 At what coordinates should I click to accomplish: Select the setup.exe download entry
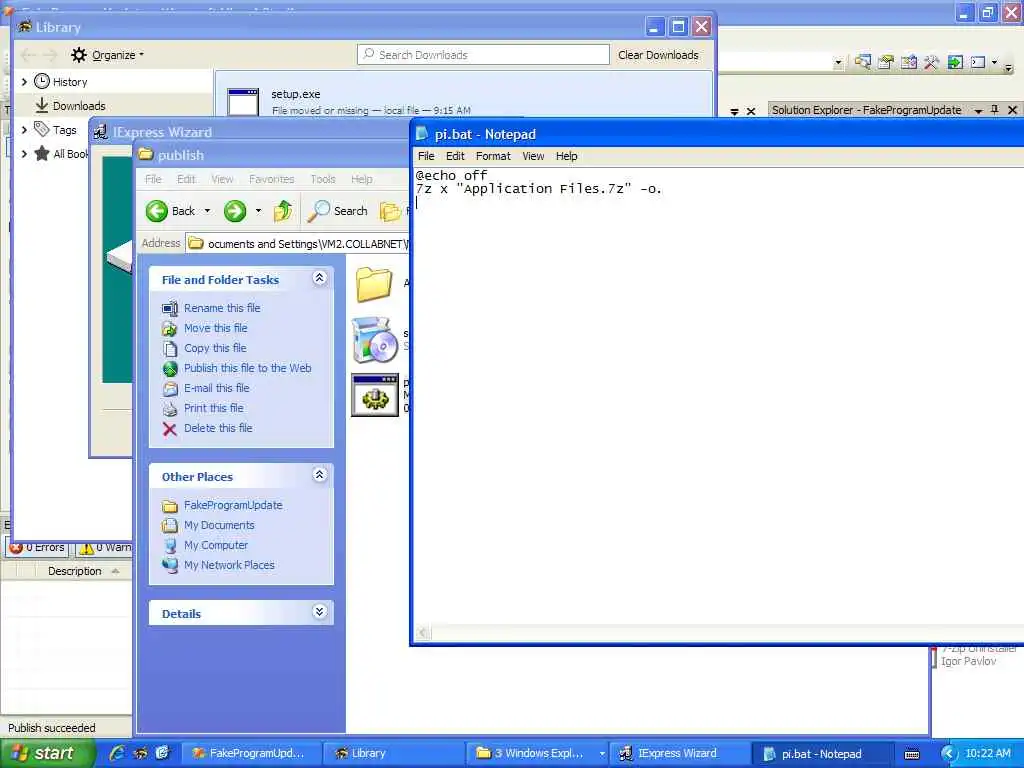click(x=464, y=101)
